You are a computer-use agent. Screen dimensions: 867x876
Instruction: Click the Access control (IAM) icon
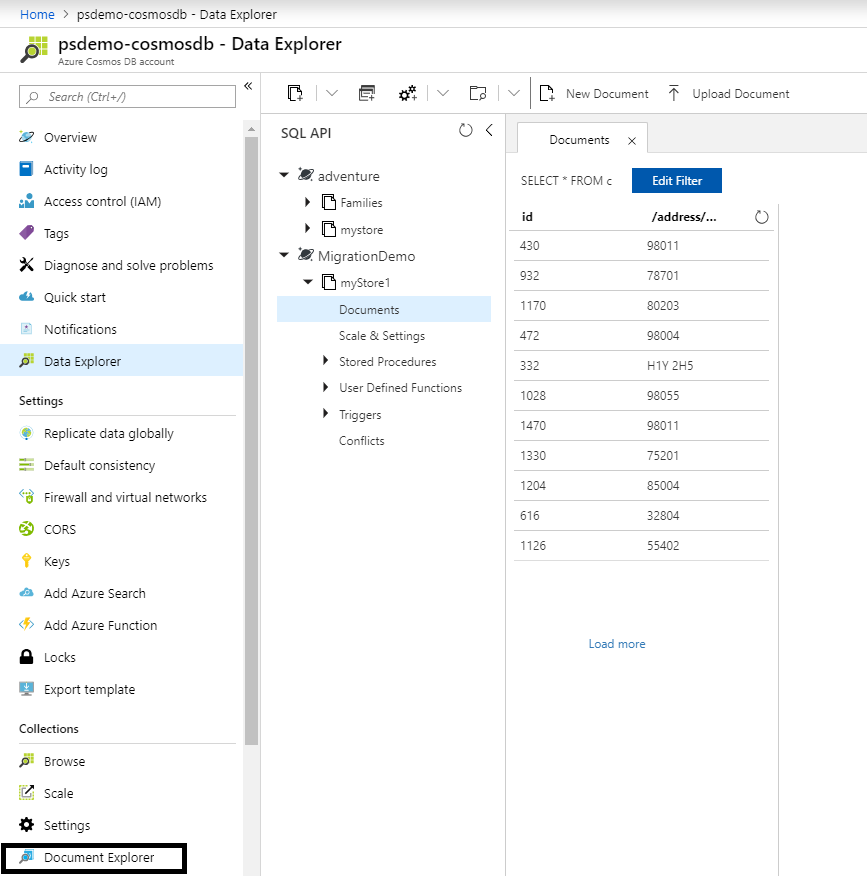tap(26, 201)
